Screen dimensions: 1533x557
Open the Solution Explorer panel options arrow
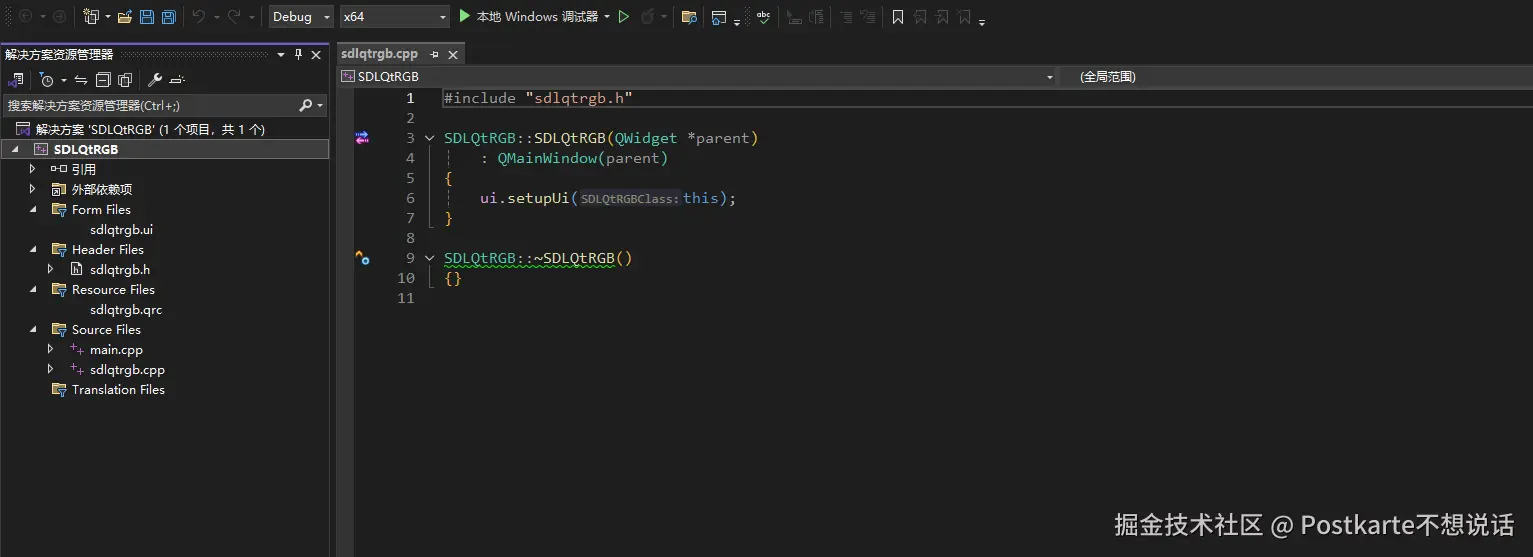281,55
